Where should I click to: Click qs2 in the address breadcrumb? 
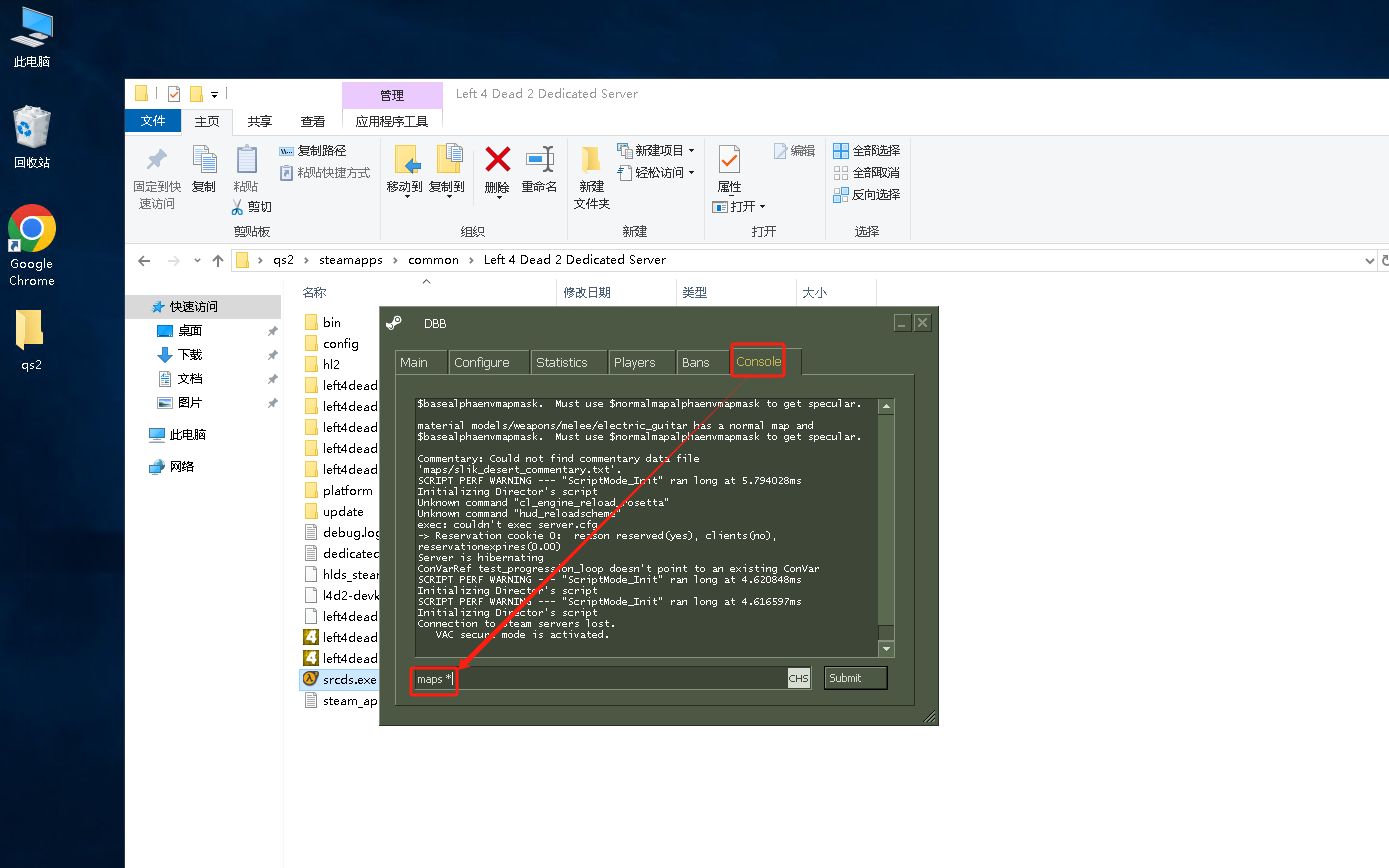pyautogui.click(x=284, y=260)
